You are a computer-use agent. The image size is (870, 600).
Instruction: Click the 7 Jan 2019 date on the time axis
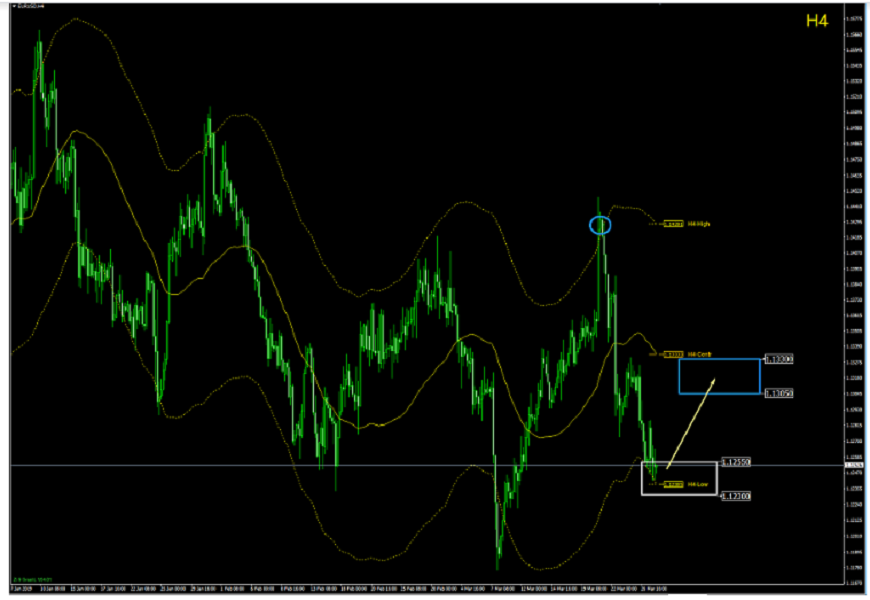click(x=20, y=589)
